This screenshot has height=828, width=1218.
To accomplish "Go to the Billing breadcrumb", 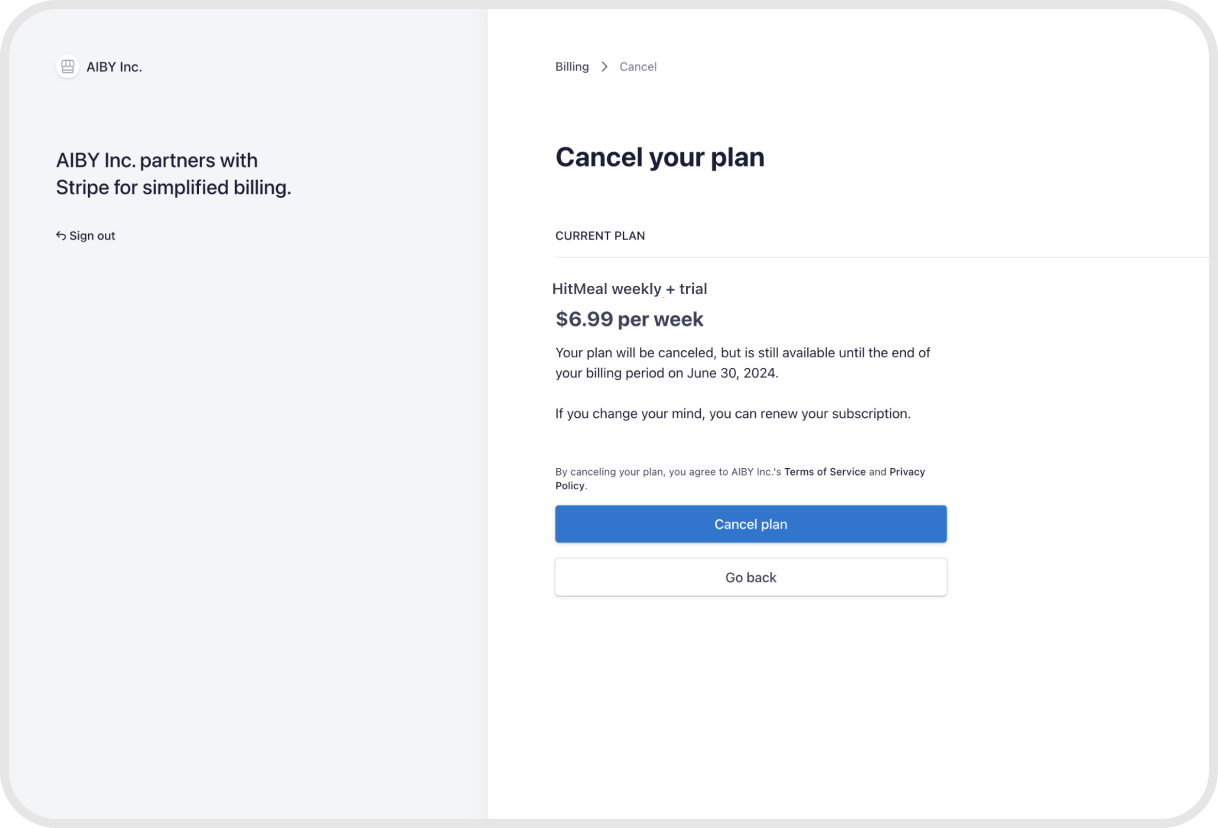I will [571, 67].
